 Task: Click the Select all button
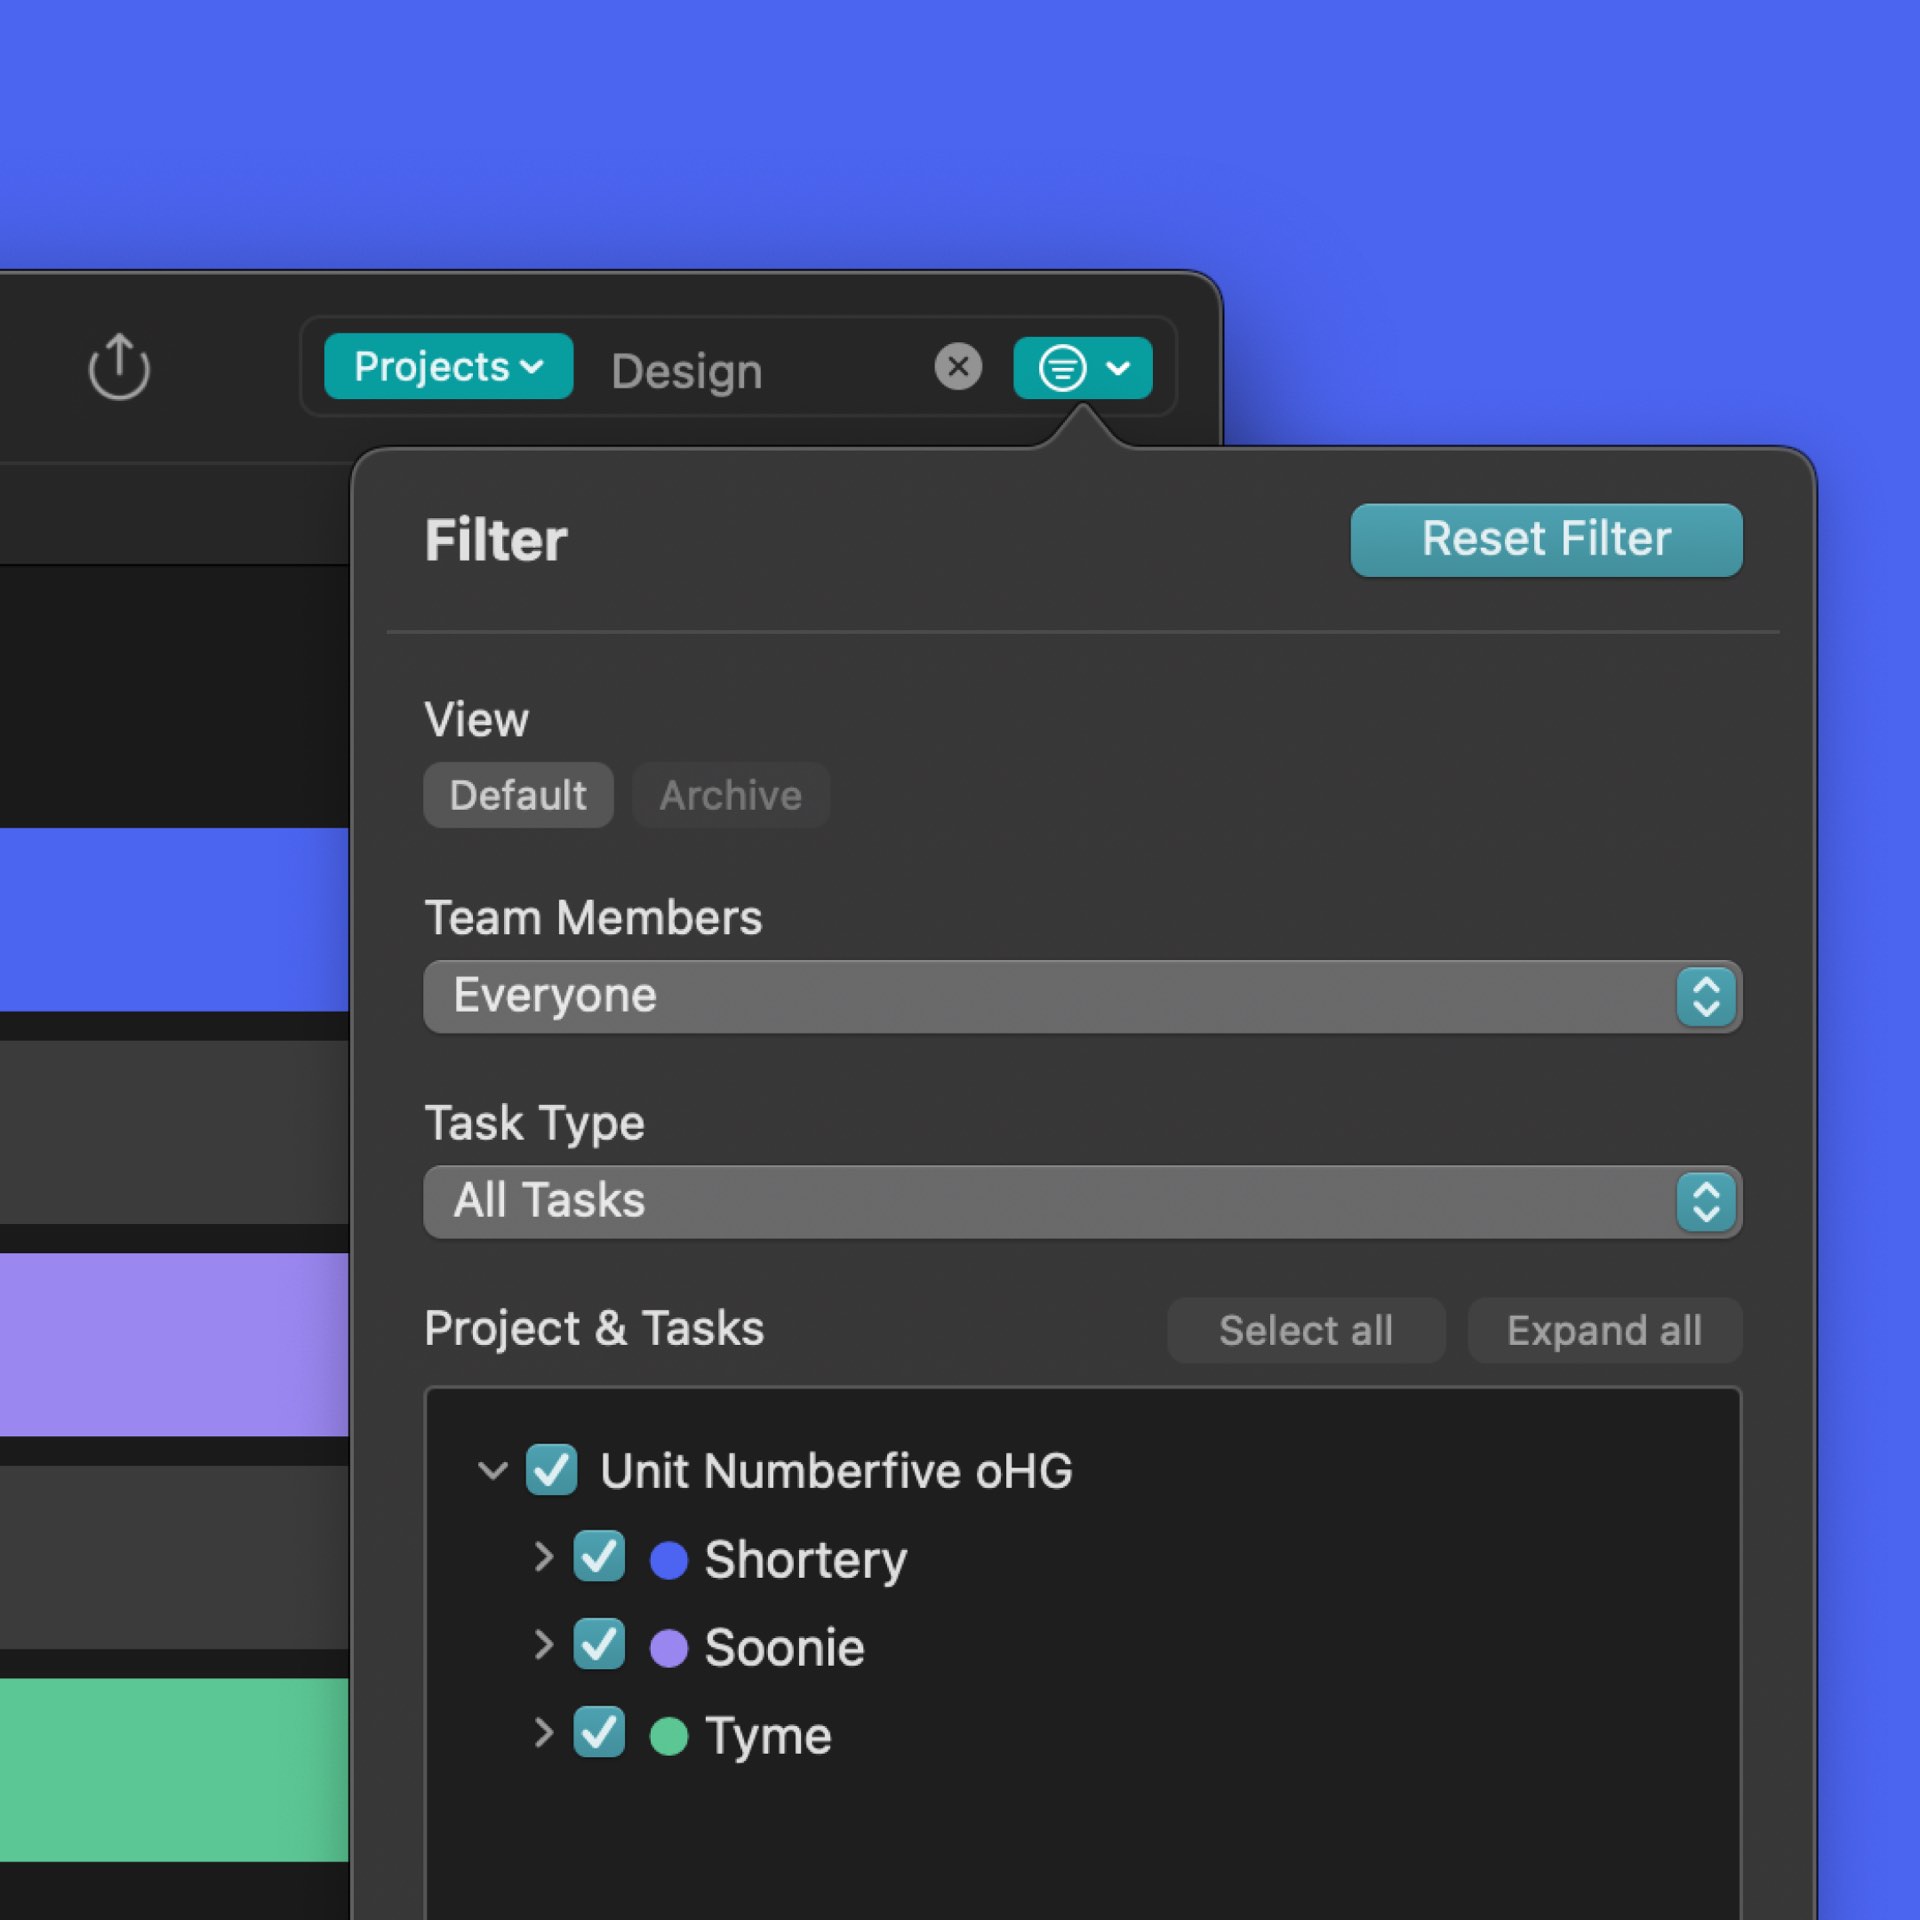point(1305,1331)
